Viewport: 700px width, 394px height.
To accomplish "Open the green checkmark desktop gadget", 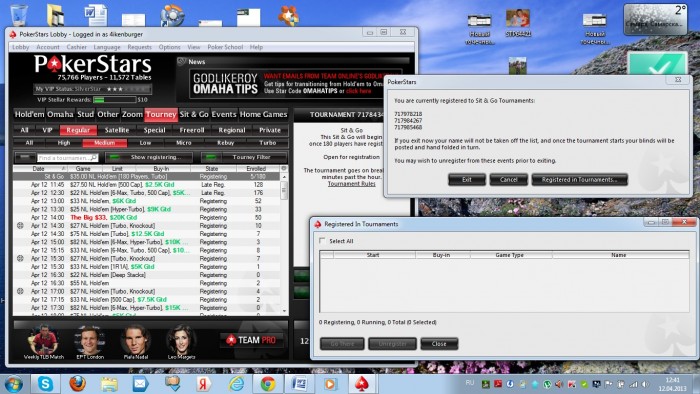I will (657, 64).
